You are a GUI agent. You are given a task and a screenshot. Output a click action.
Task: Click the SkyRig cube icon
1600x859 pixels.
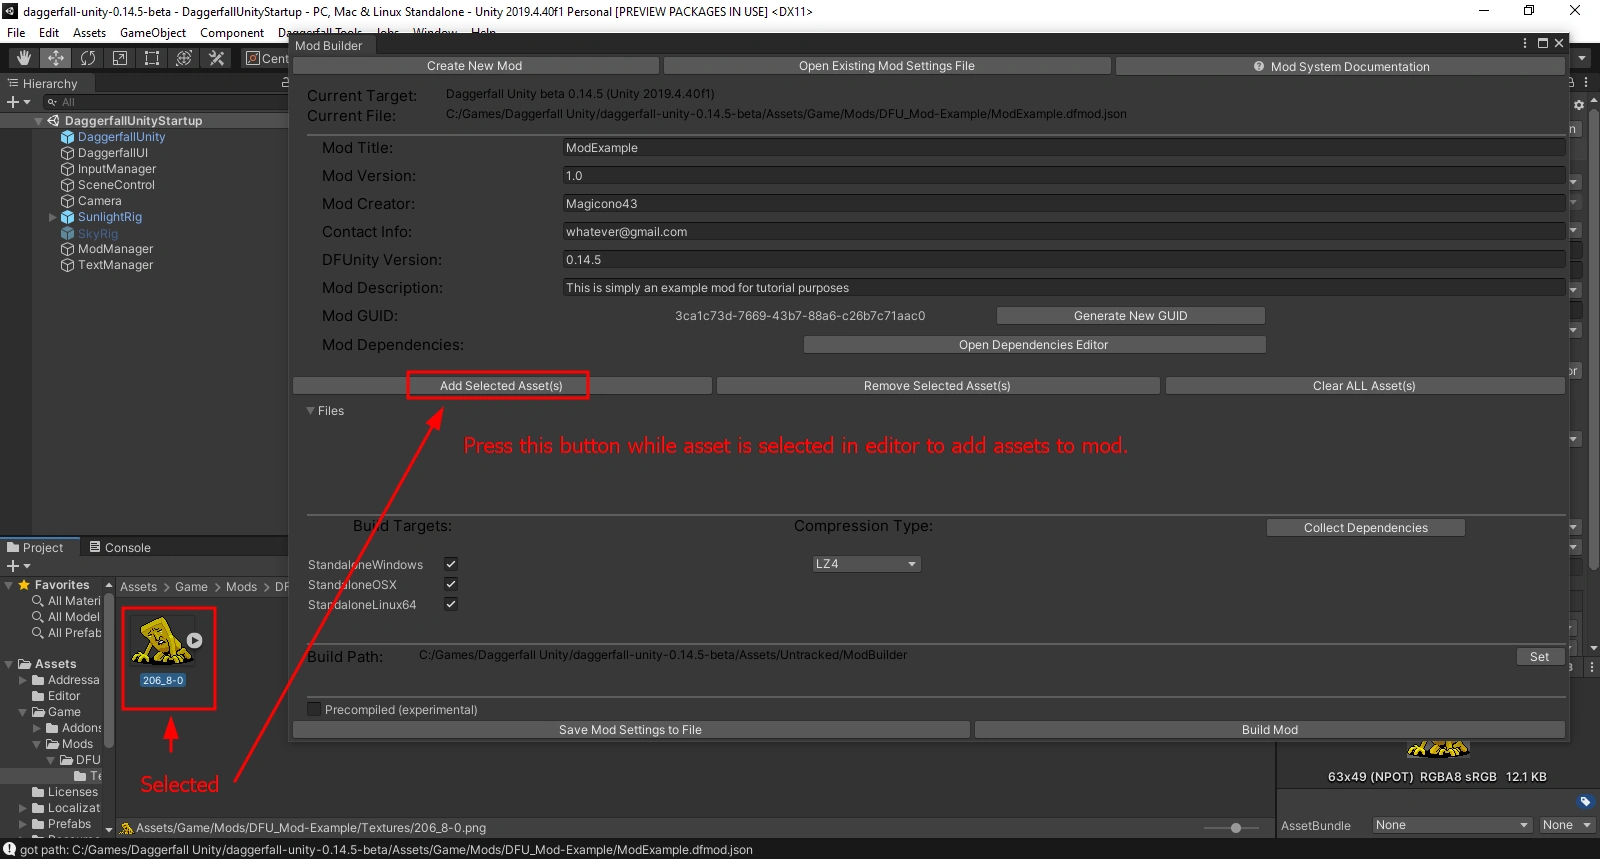(x=68, y=233)
